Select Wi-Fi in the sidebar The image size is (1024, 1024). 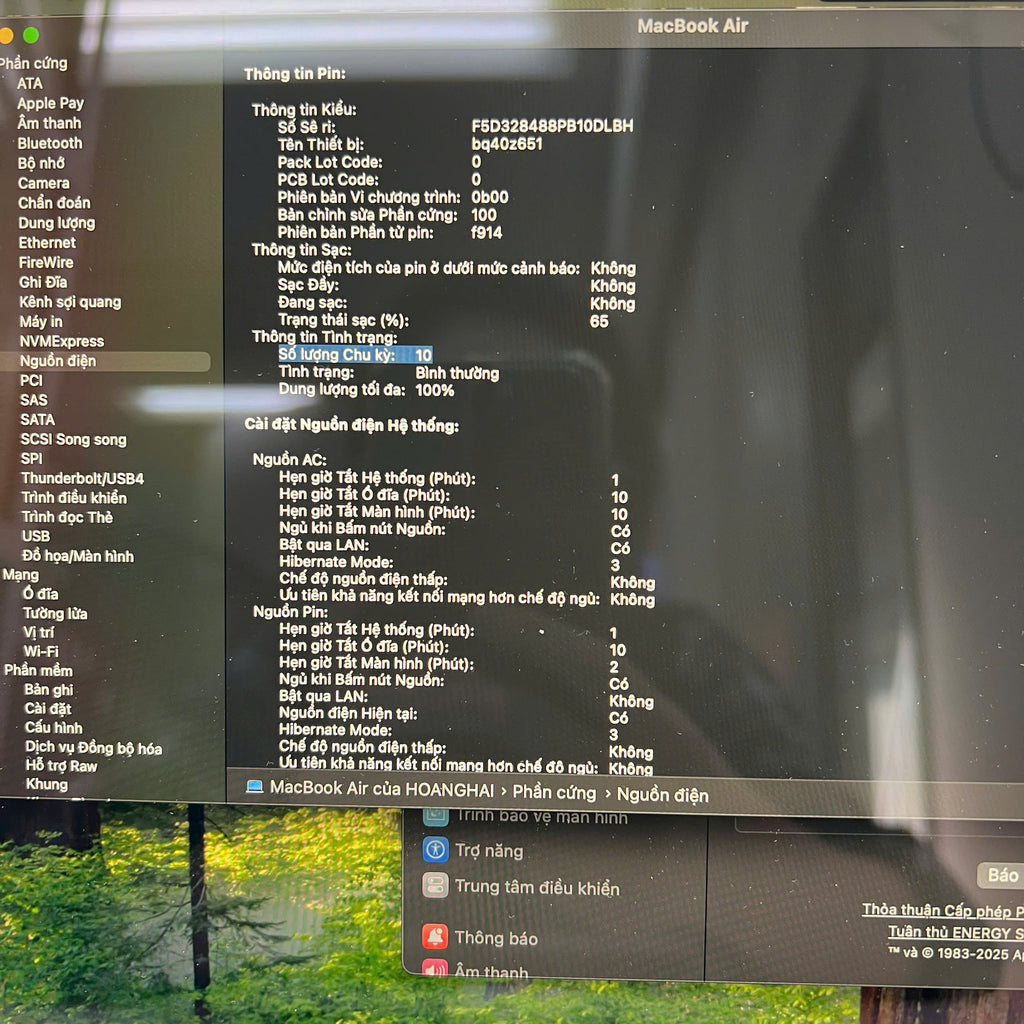41,651
